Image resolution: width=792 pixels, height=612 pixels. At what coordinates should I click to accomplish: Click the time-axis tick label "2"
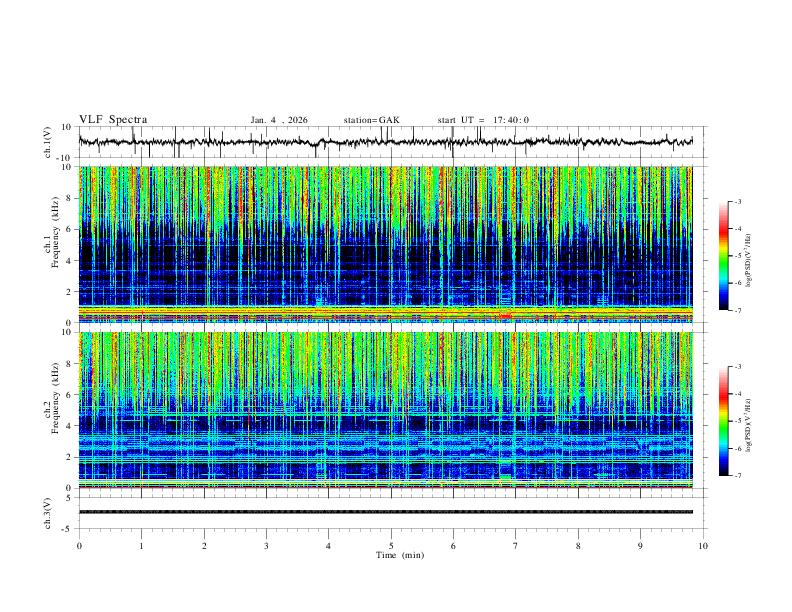(x=204, y=546)
